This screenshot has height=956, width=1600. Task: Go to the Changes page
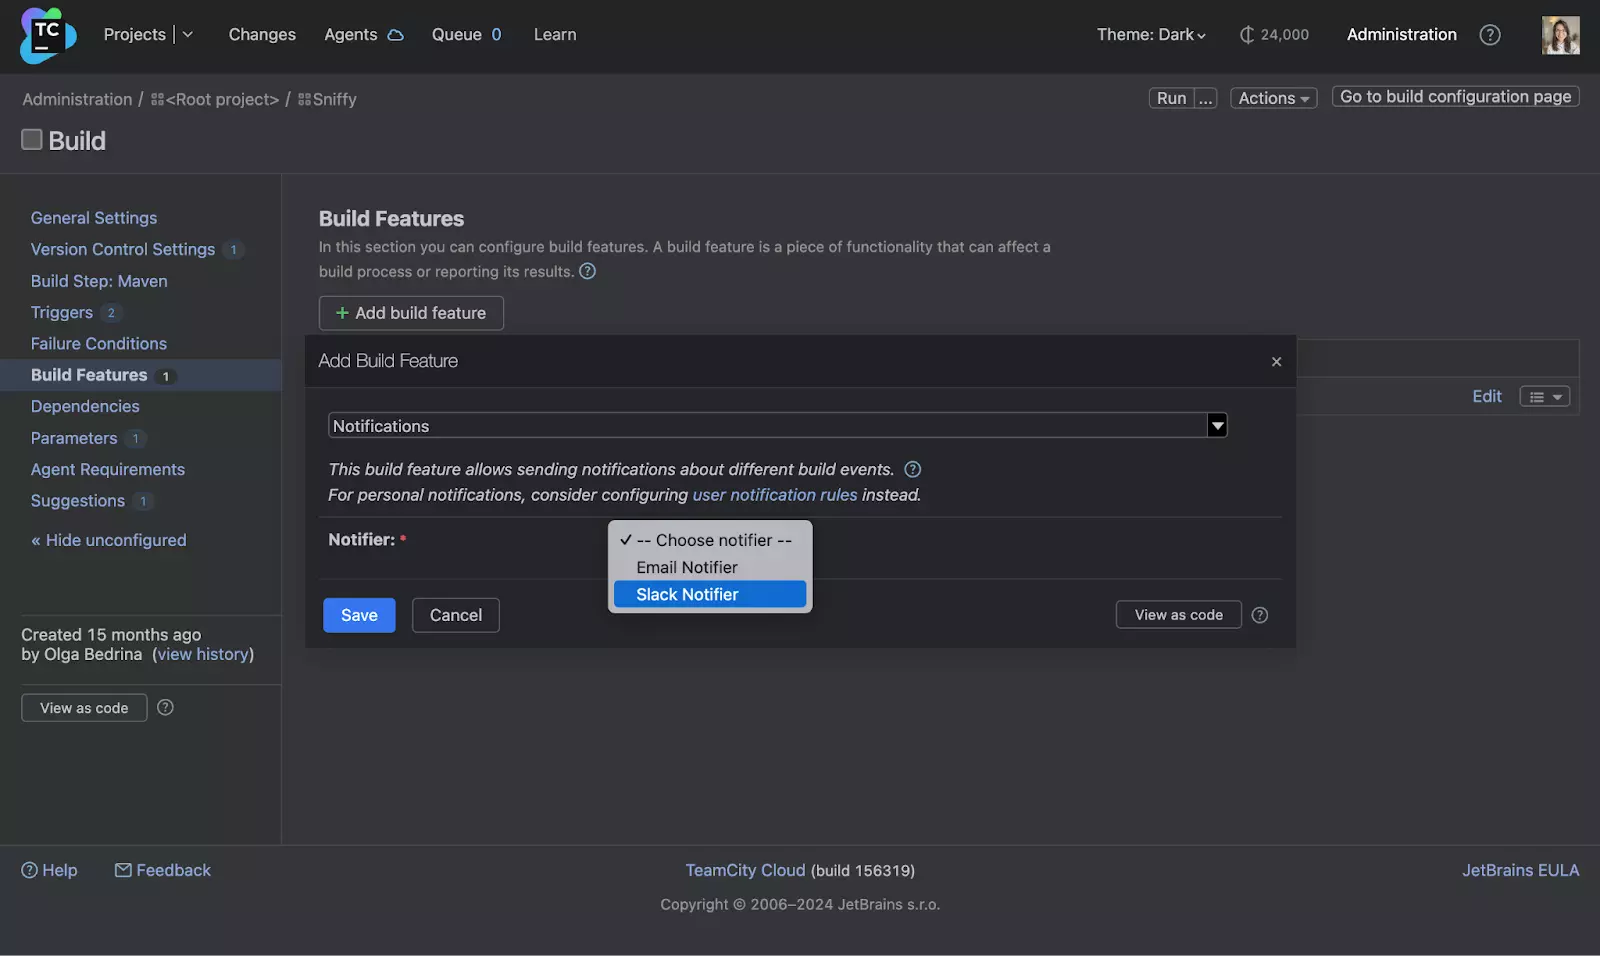[261, 34]
